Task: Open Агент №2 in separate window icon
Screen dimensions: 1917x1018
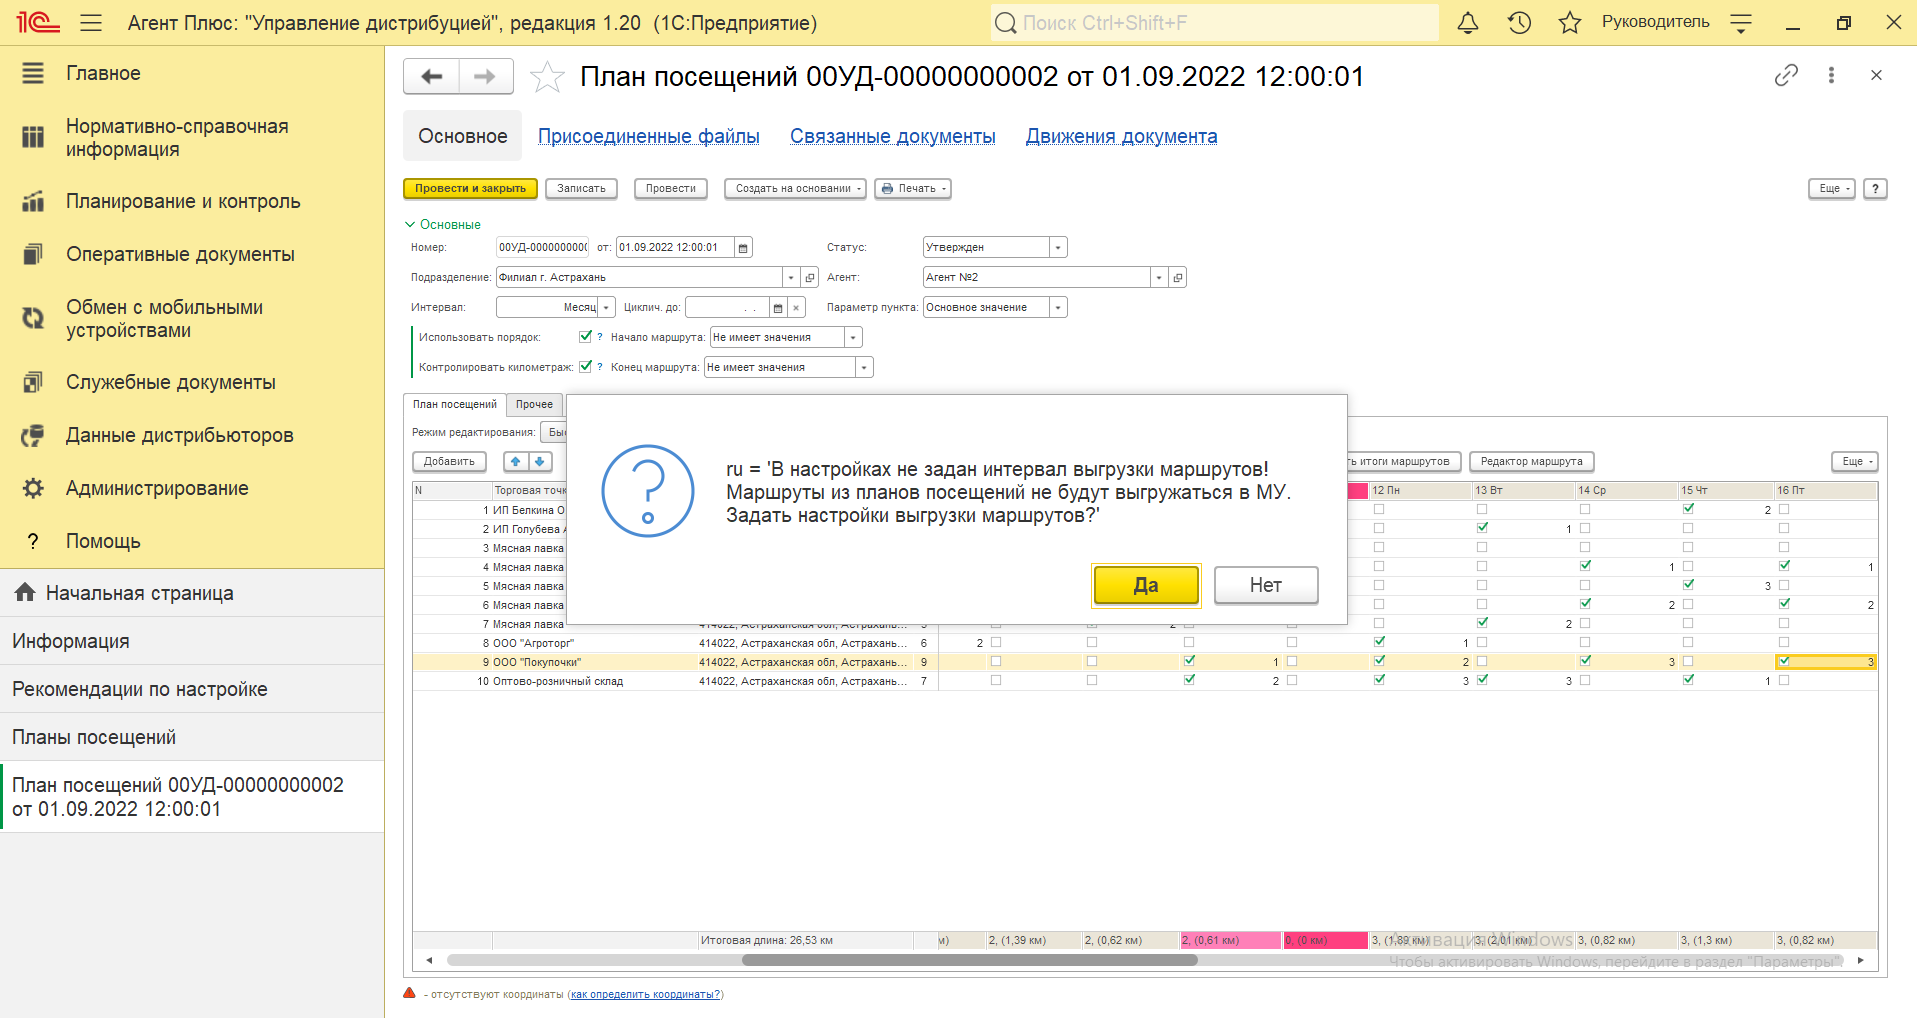Action: [1178, 278]
